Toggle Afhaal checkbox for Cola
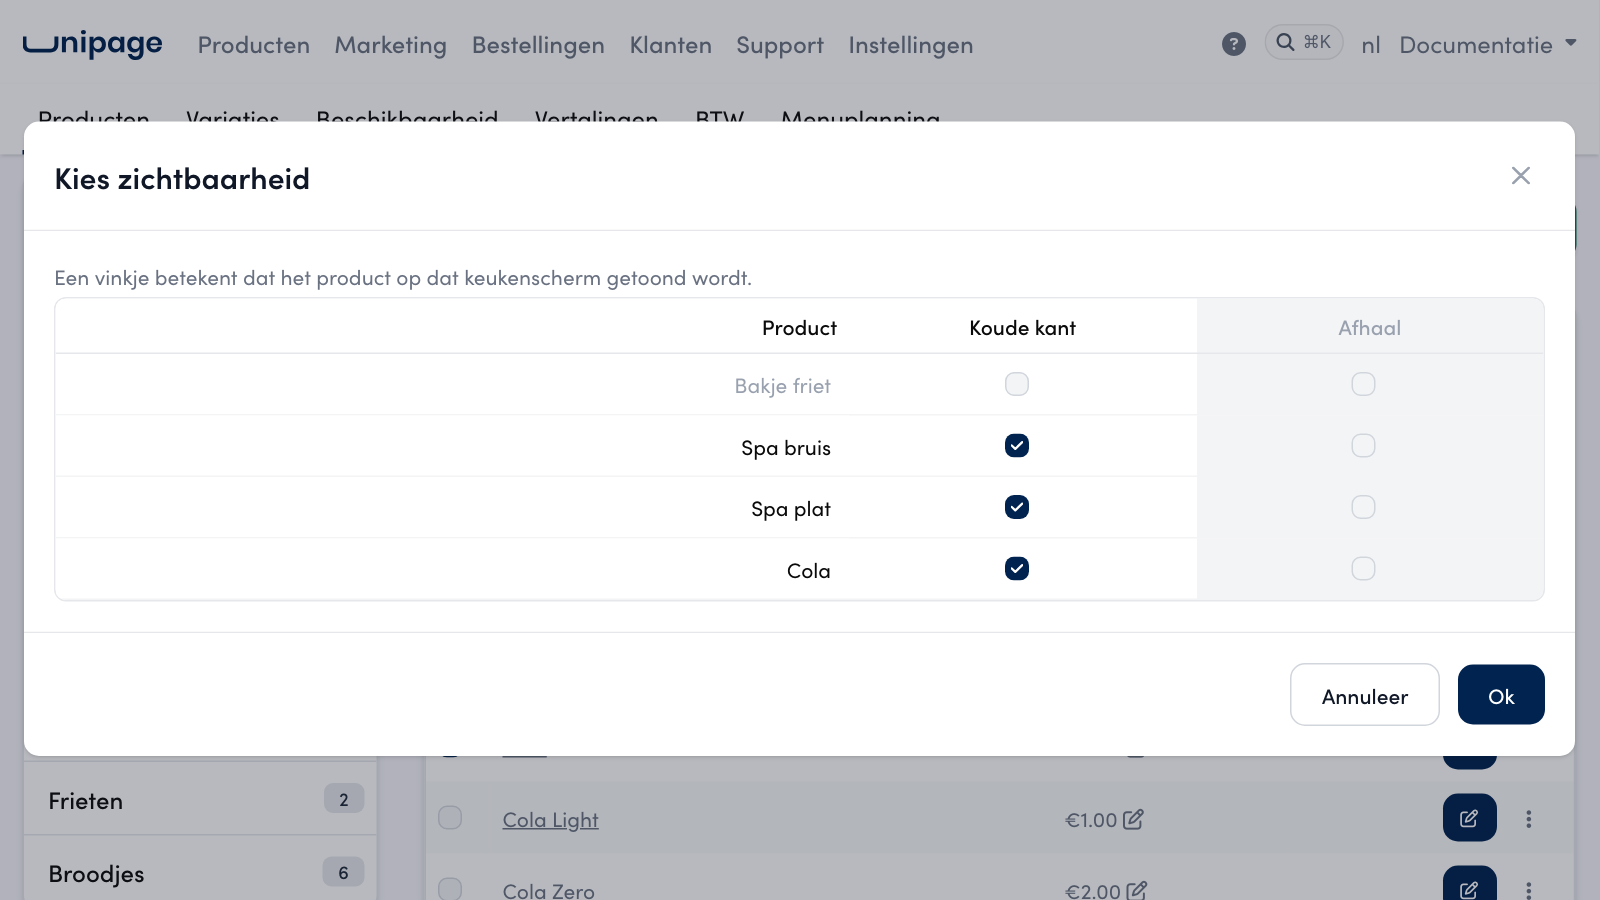This screenshot has width=1600, height=900. click(1363, 569)
